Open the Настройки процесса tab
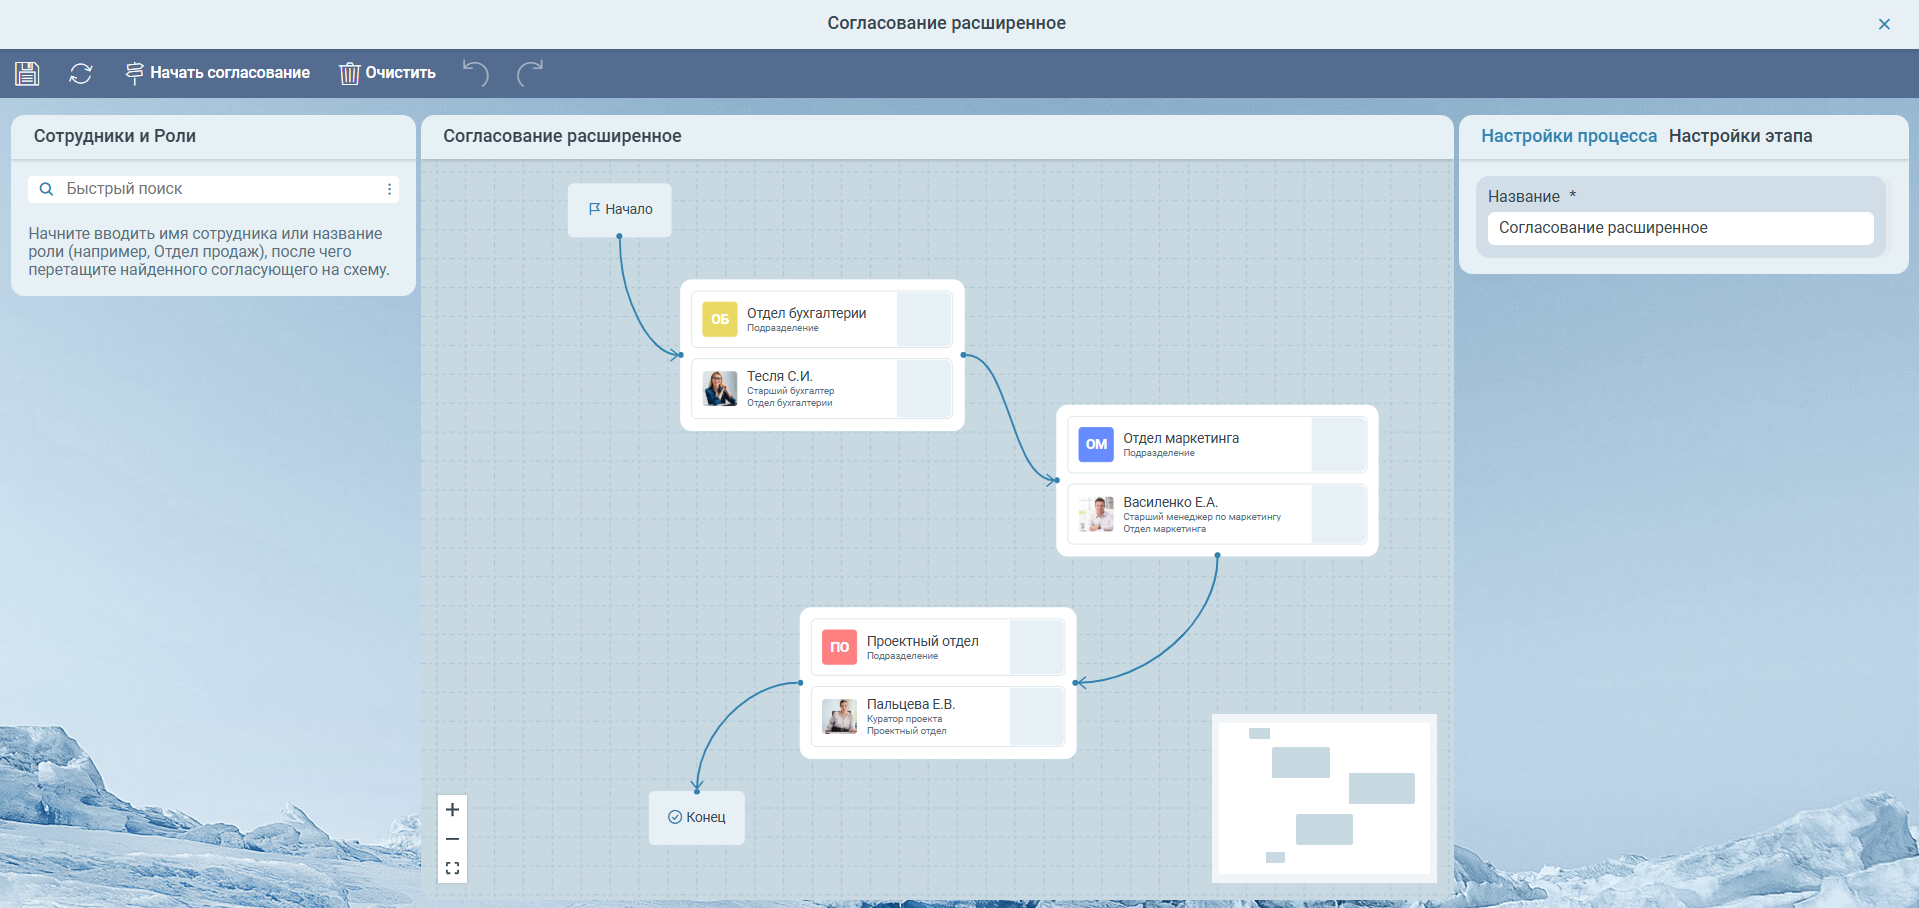Viewport: 1919px width, 908px height. coord(1568,136)
